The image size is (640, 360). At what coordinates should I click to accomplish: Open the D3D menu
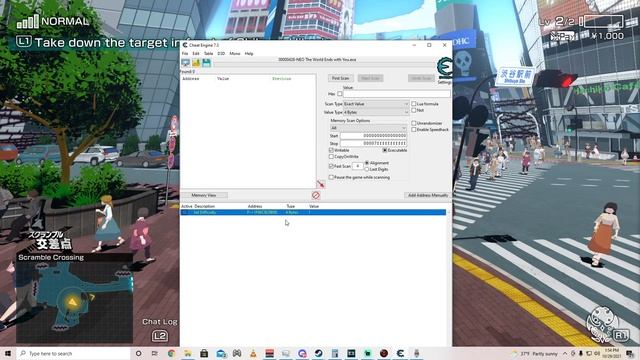pyautogui.click(x=221, y=53)
